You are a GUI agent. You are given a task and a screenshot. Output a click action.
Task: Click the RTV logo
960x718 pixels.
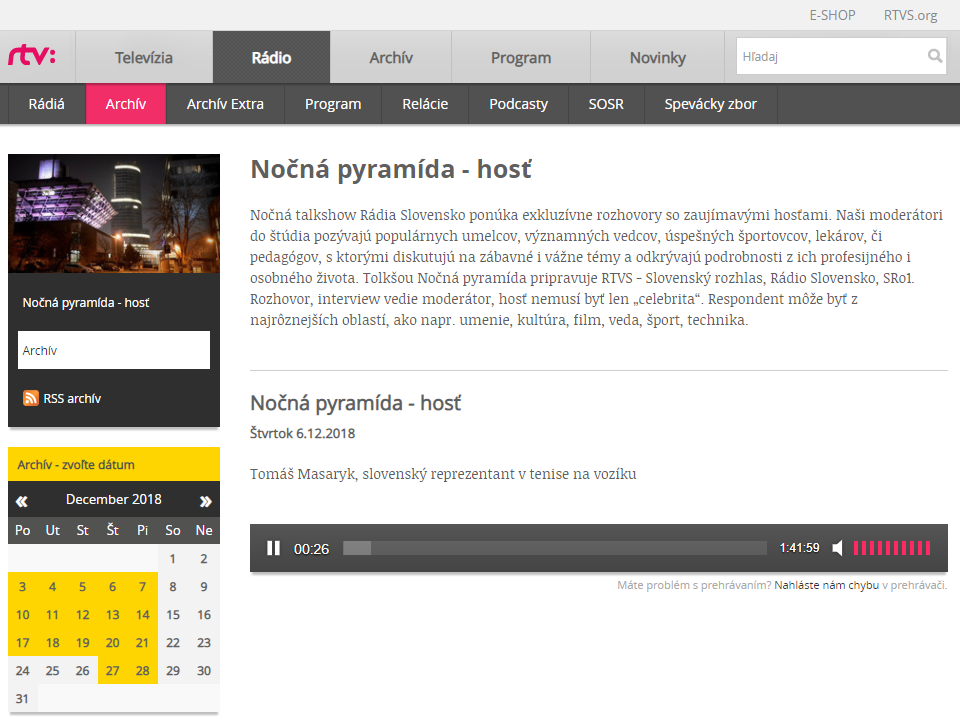32,56
